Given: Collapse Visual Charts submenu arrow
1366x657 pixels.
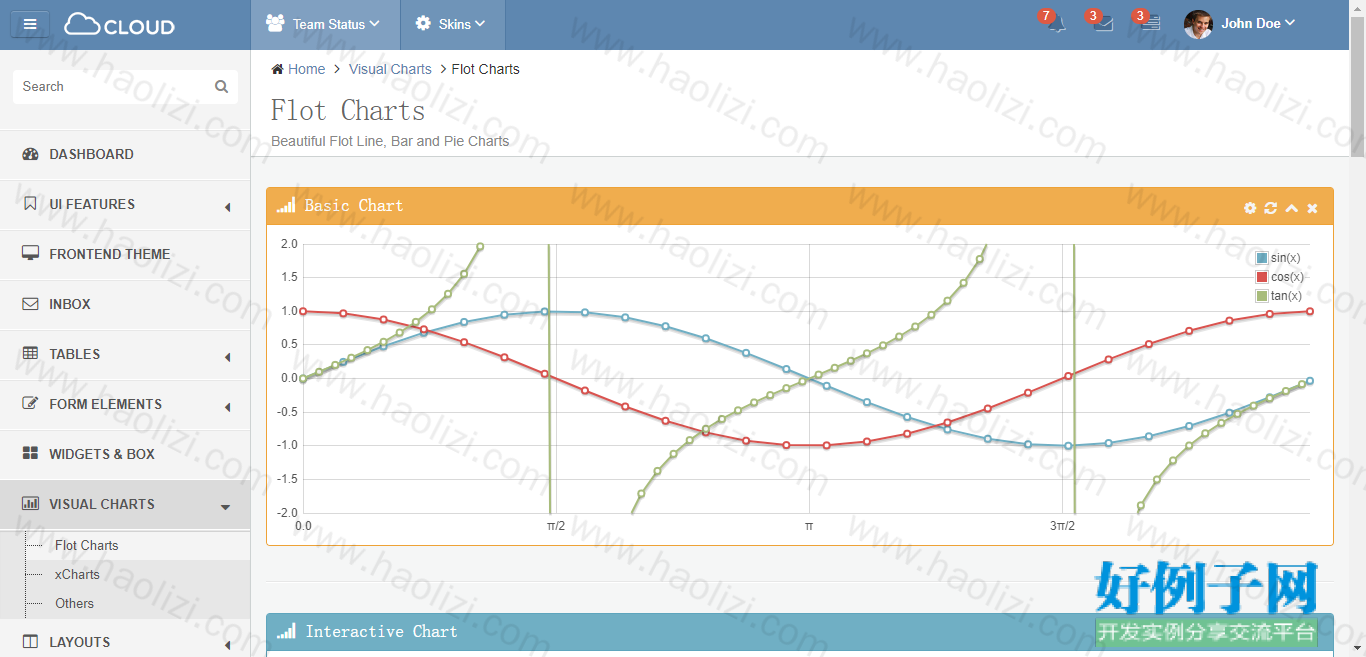Looking at the screenshot, I should (226, 508).
